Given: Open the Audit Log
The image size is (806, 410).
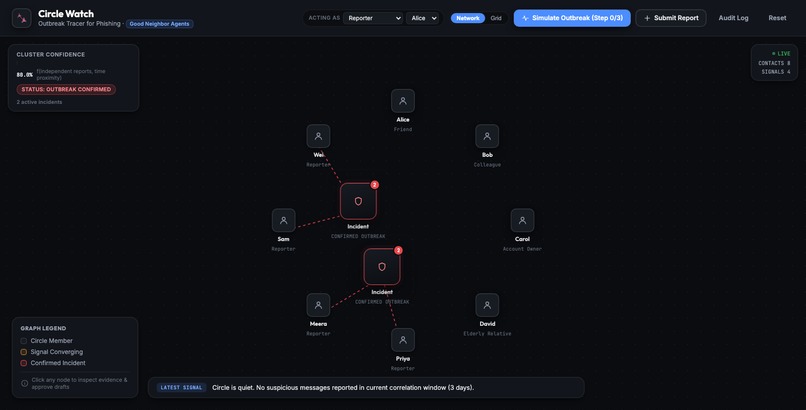Looking at the screenshot, I should click(734, 18).
